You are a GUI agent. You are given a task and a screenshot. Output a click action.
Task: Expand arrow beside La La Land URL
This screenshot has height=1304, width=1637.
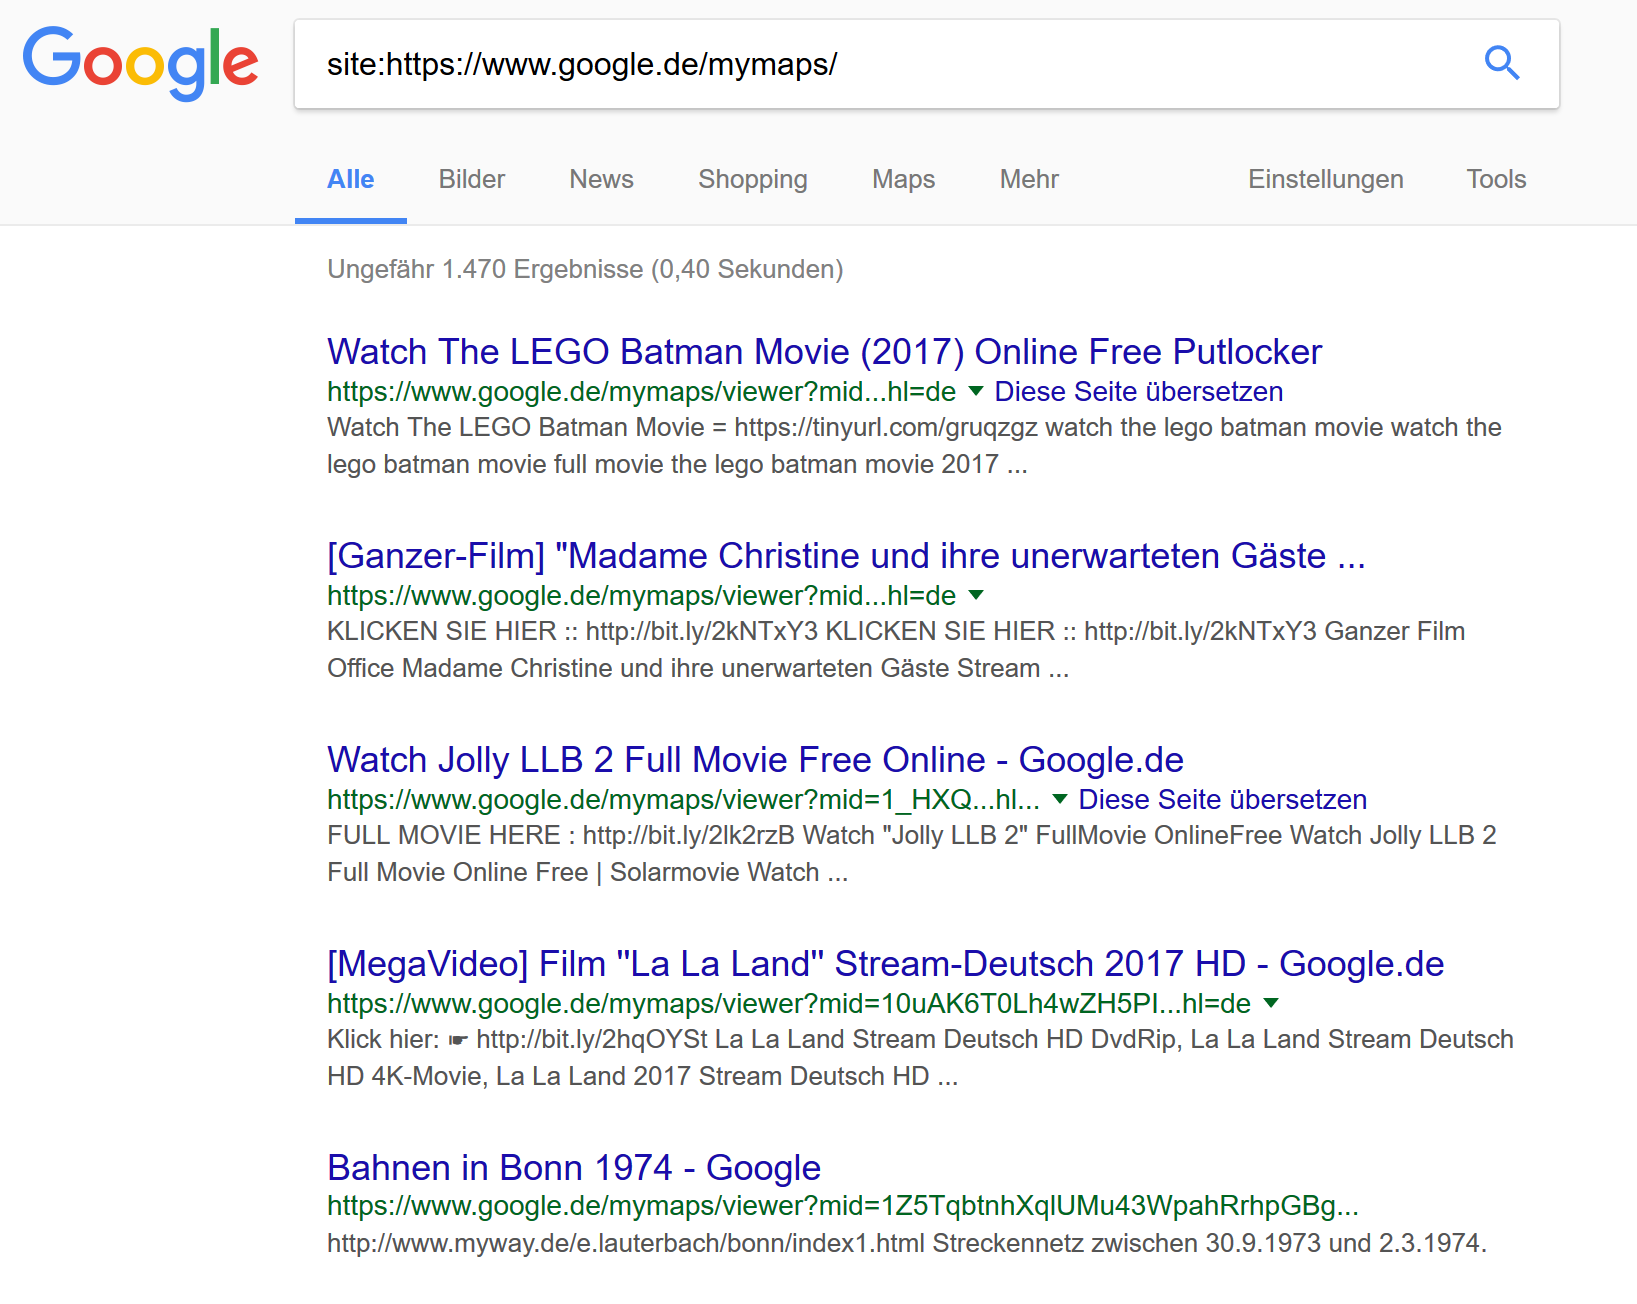[x=1271, y=1003]
